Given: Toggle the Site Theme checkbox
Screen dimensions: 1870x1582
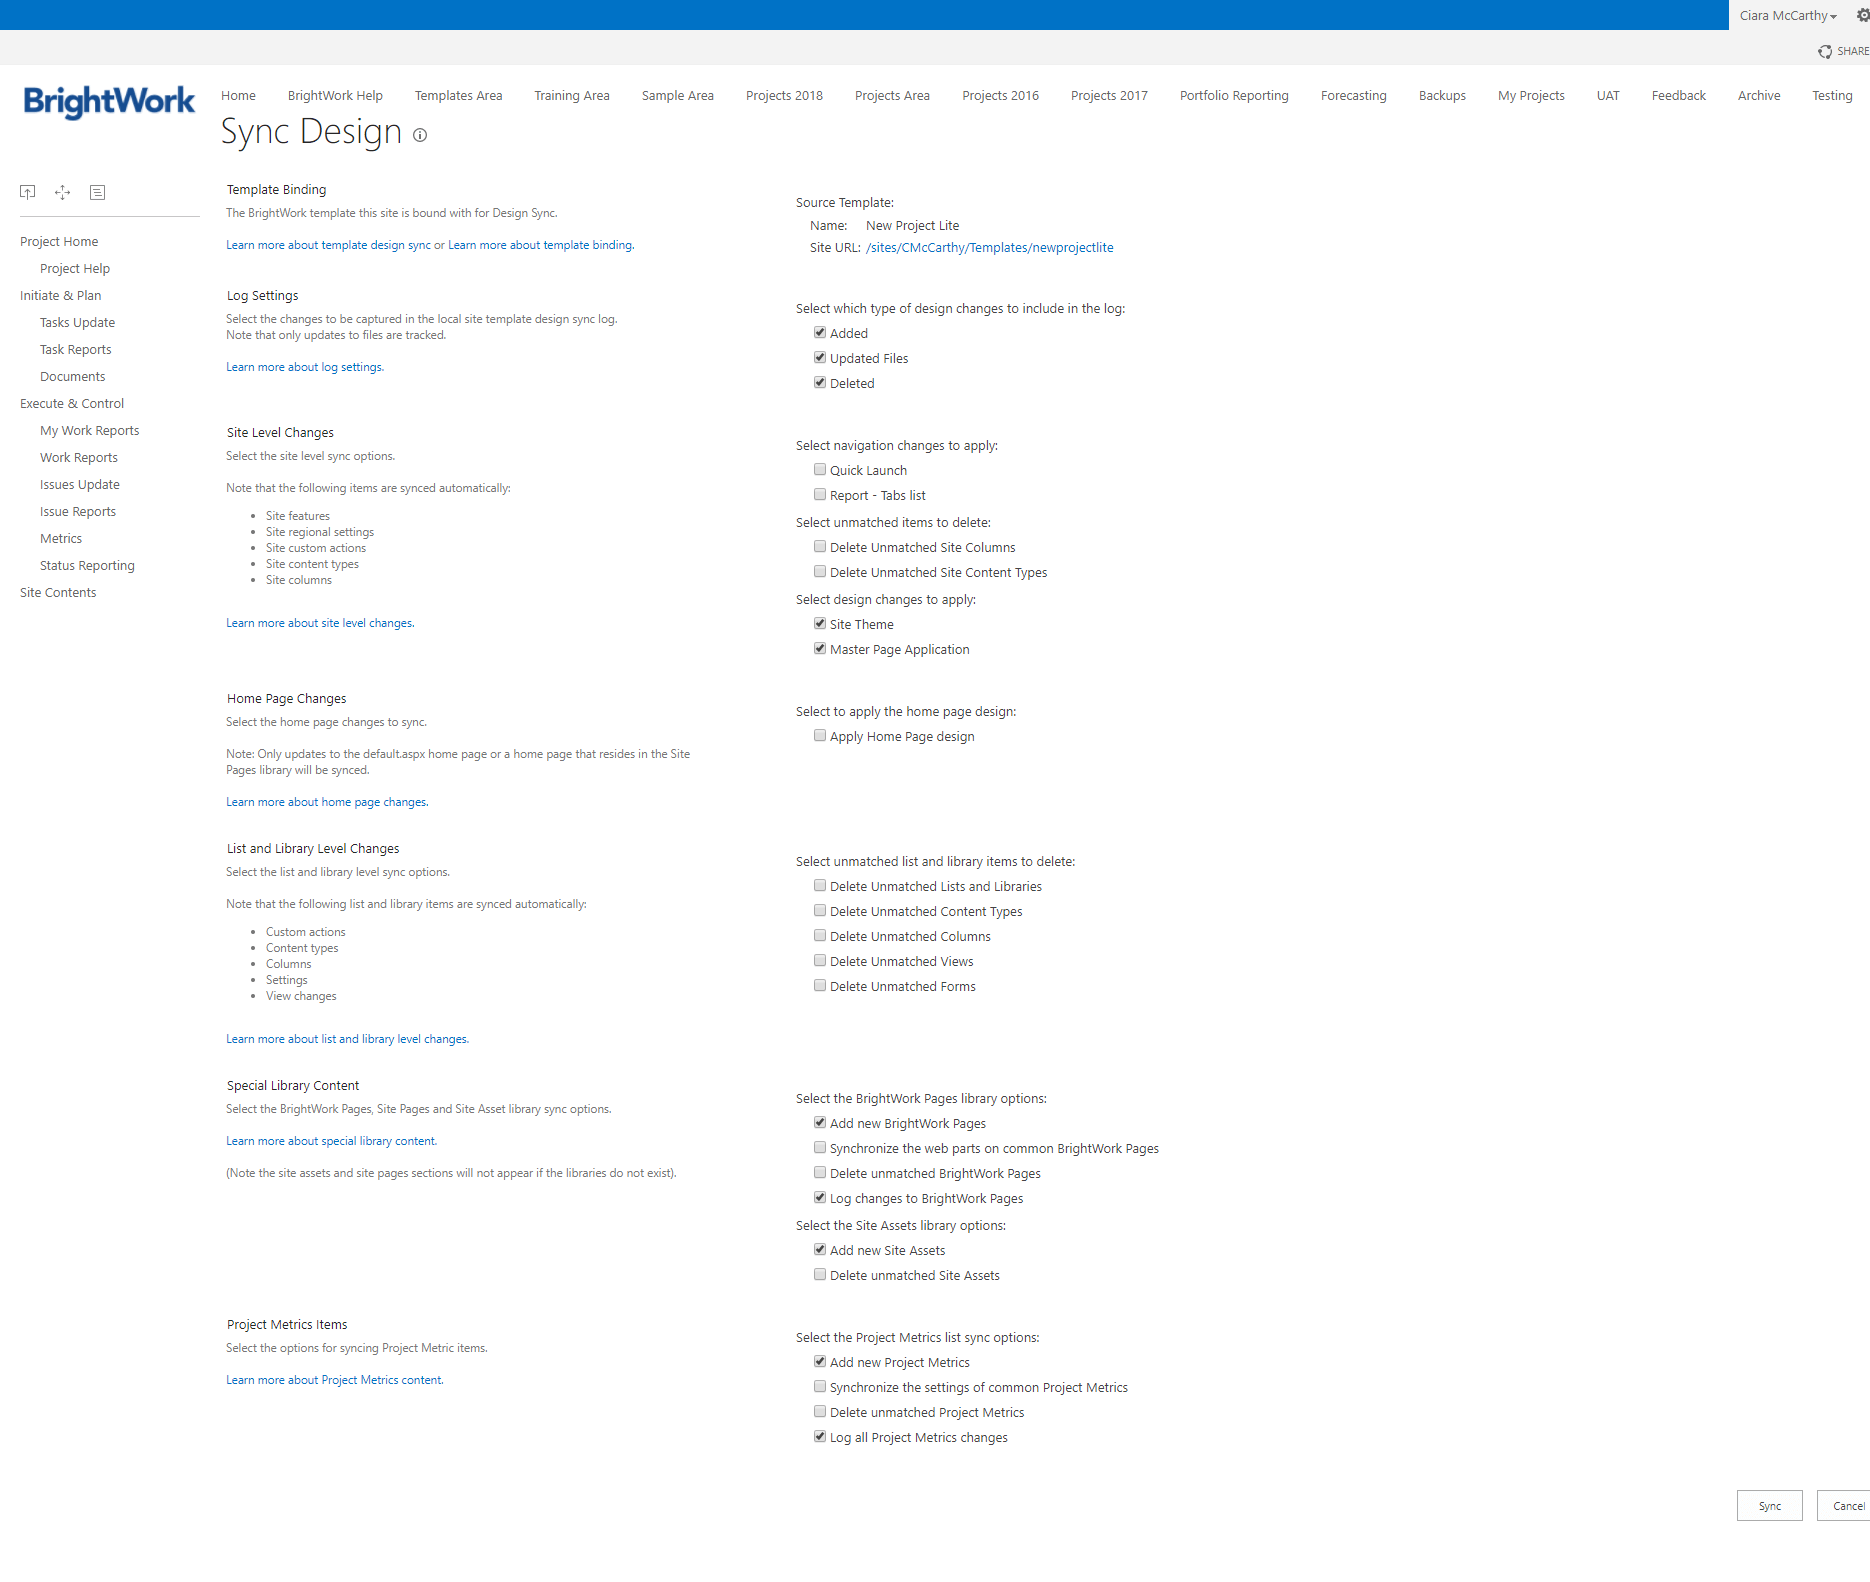Looking at the screenshot, I should tap(820, 623).
